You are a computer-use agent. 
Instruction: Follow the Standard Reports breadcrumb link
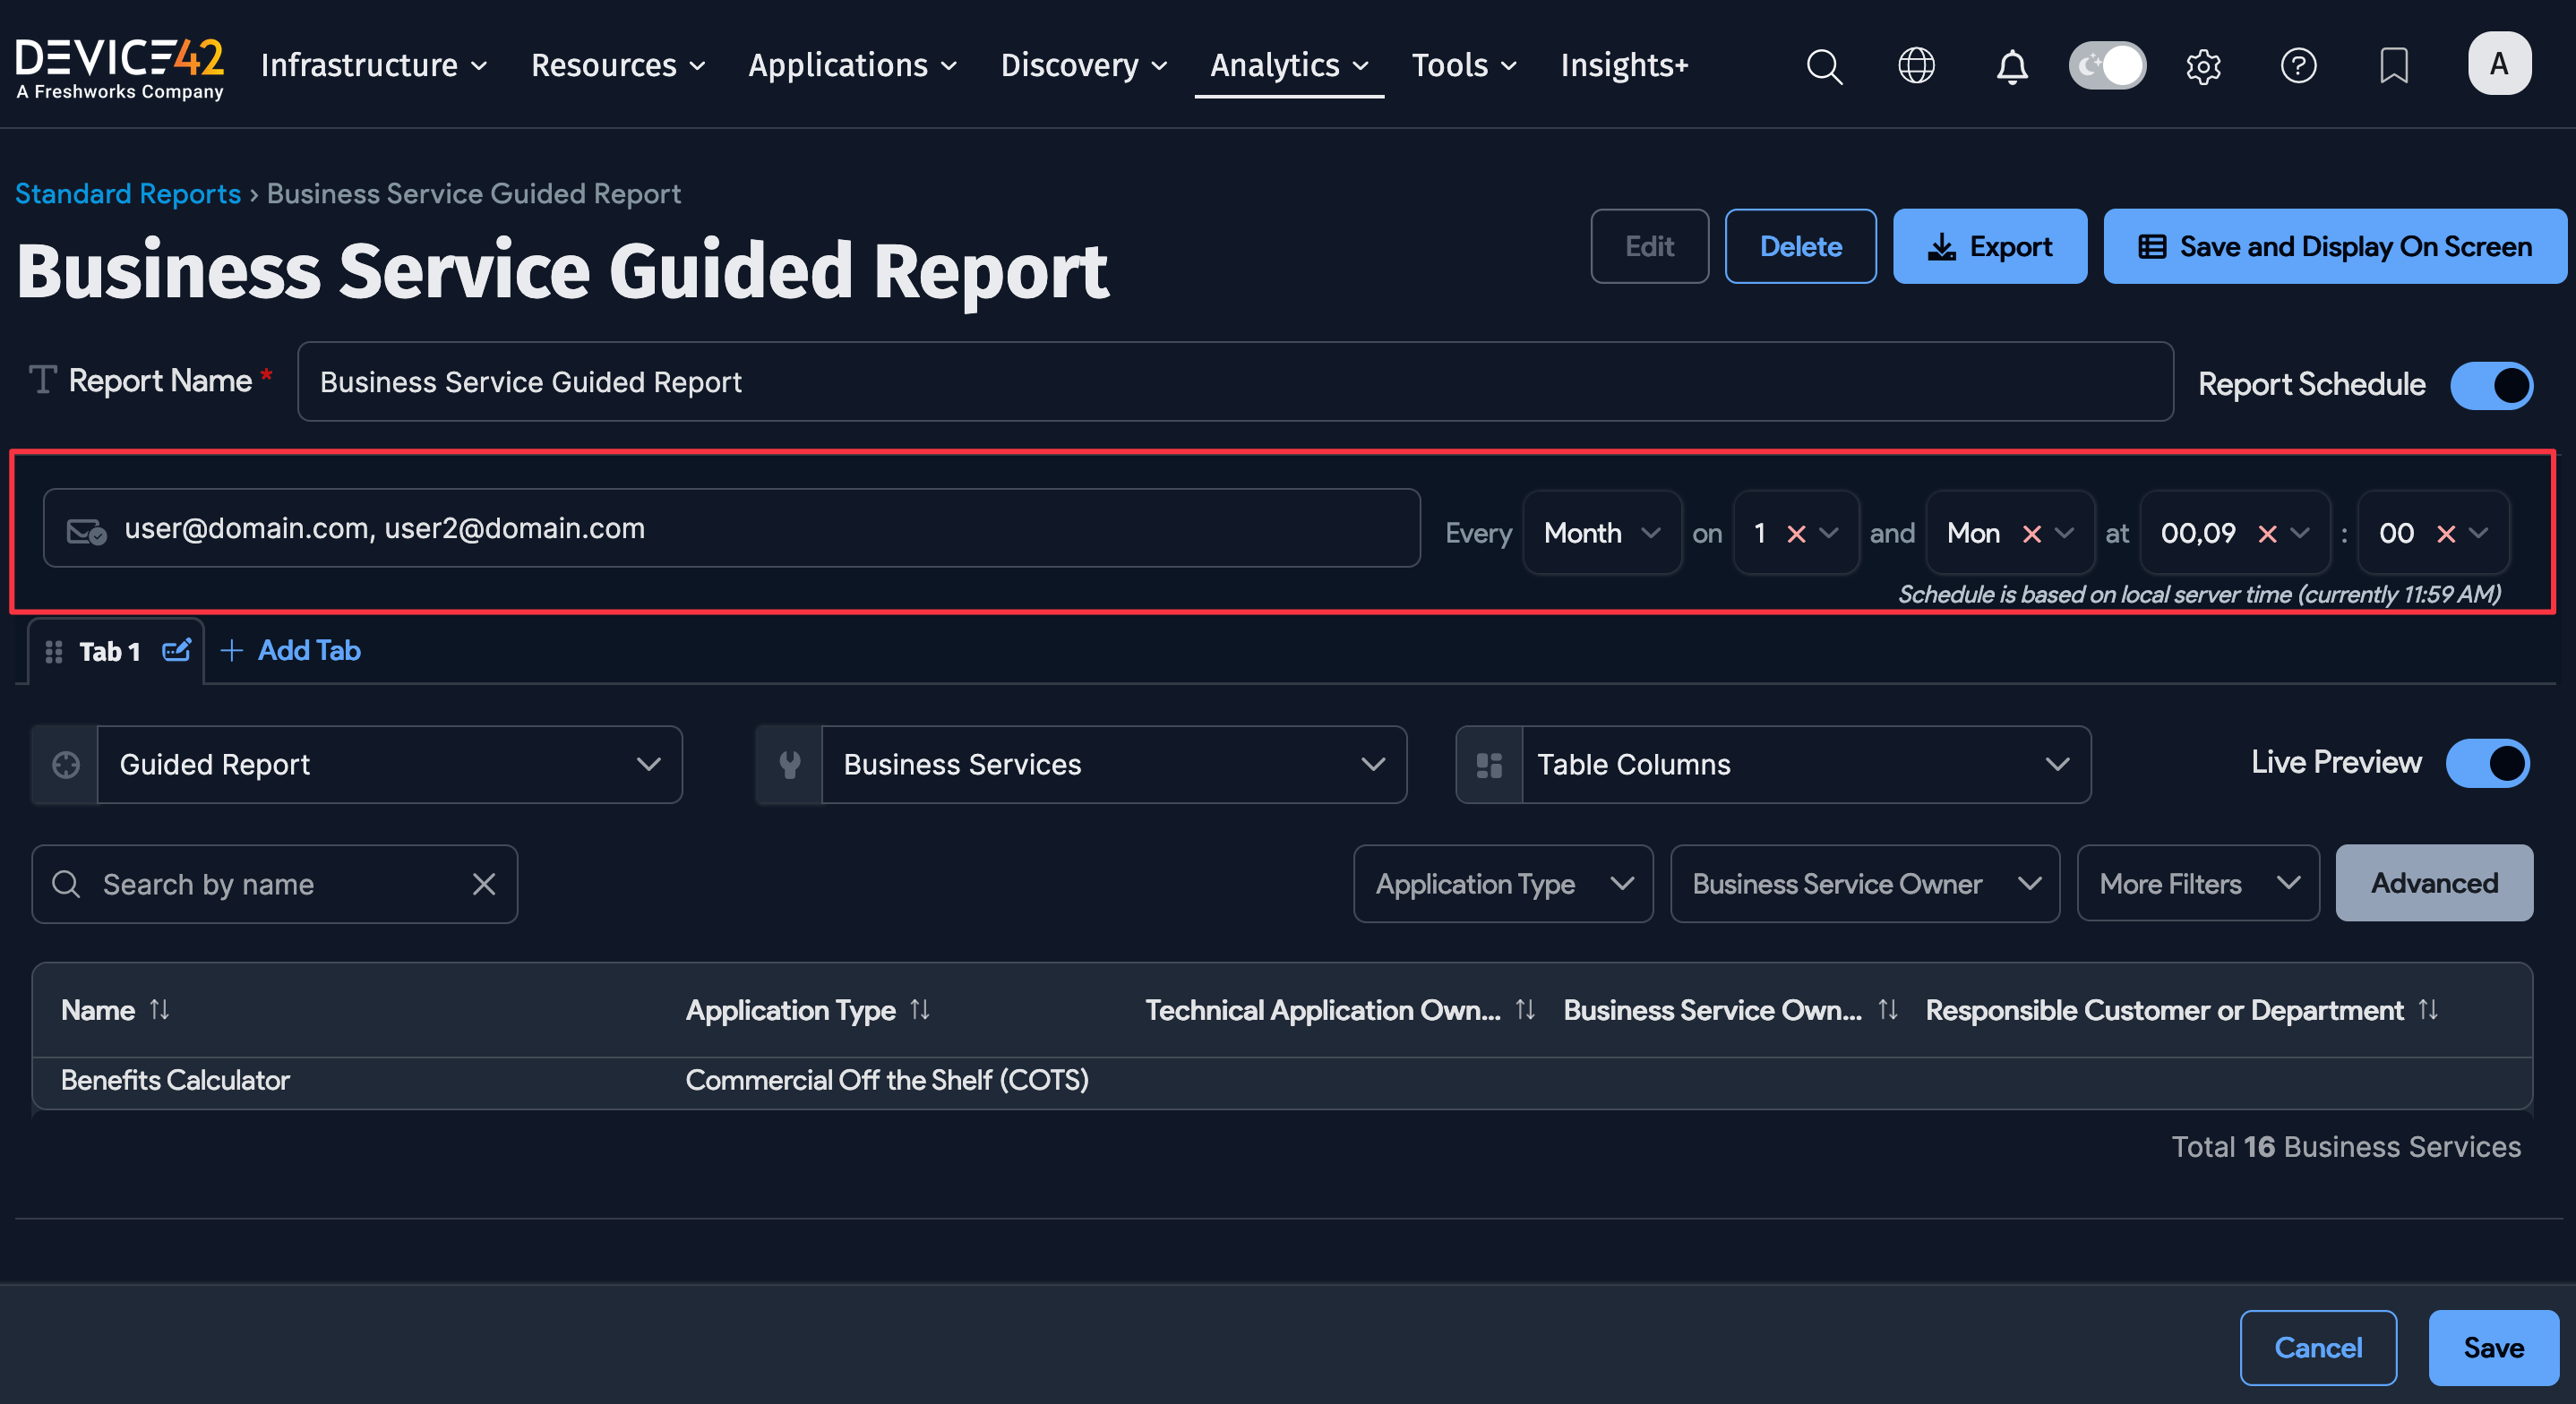click(x=128, y=193)
